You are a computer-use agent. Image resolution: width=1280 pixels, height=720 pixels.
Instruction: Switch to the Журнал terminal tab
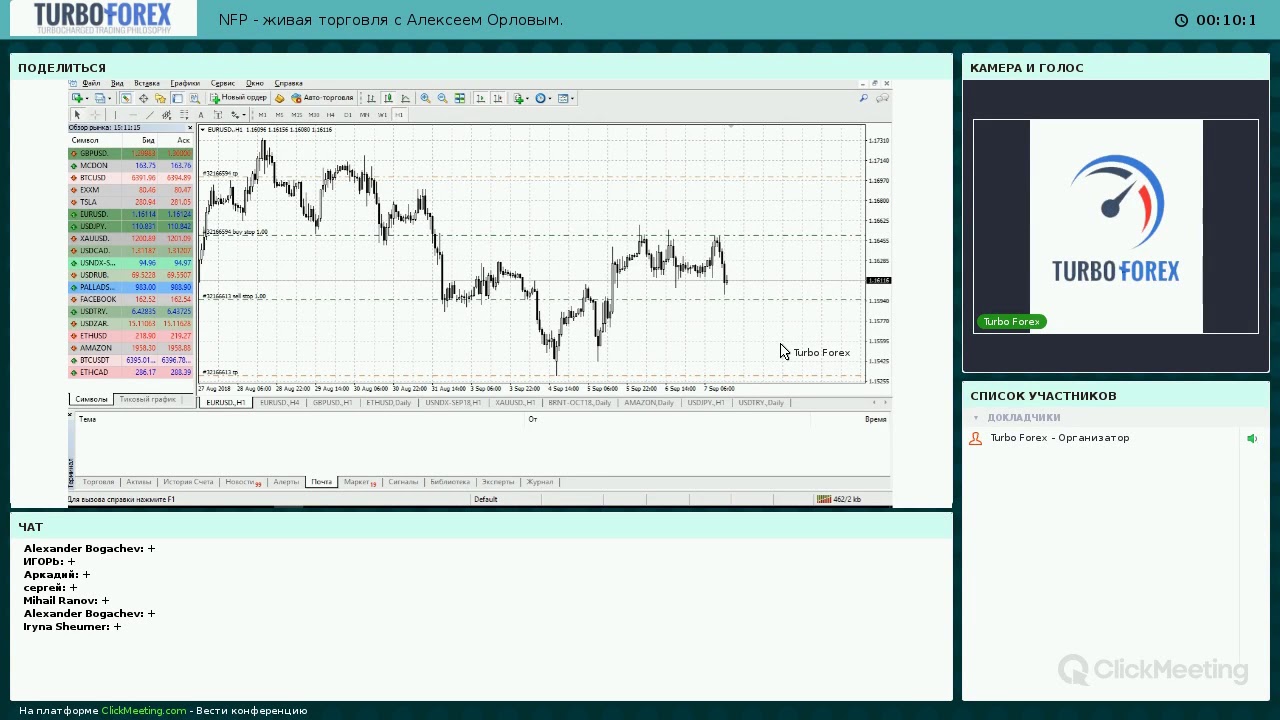(540, 482)
